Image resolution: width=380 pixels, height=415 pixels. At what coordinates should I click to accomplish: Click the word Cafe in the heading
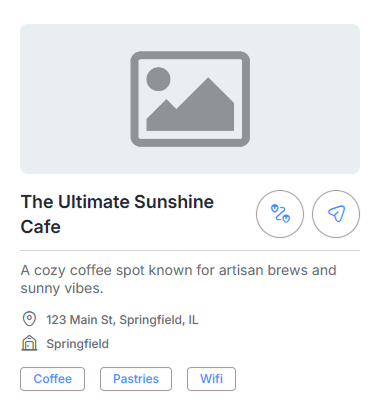coord(41,227)
